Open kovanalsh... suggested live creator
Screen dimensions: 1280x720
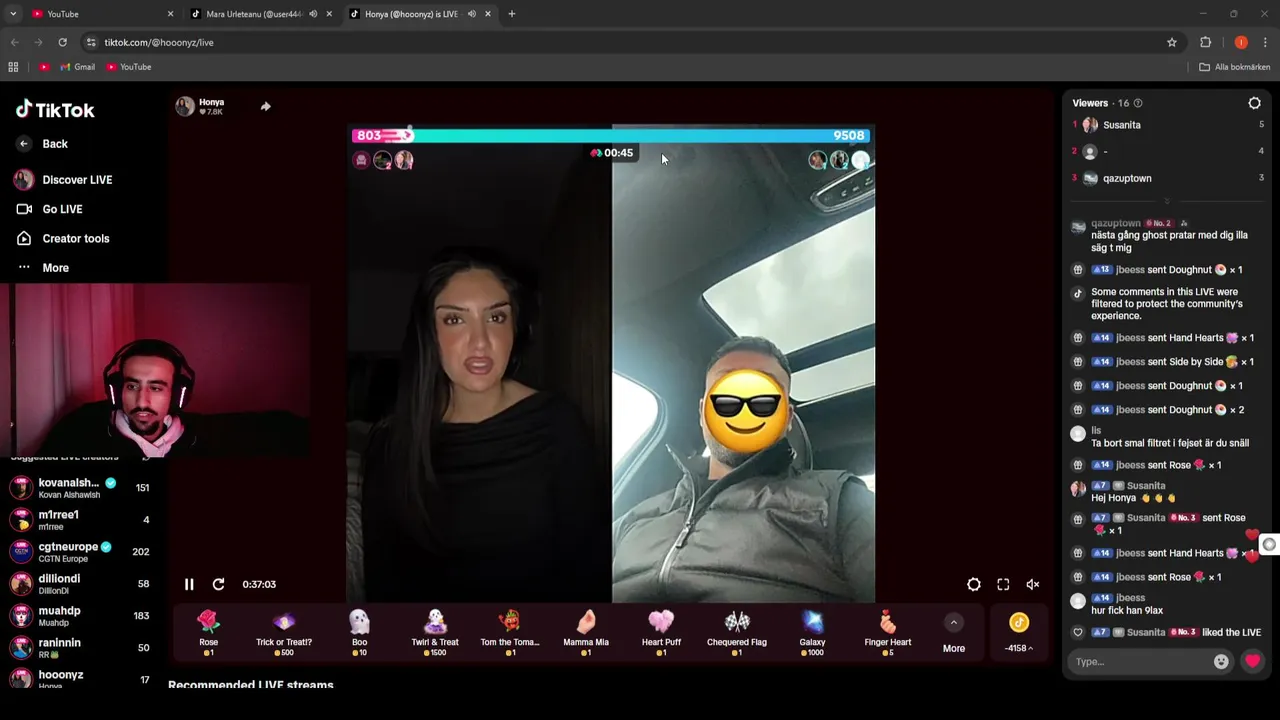pos(80,488)
